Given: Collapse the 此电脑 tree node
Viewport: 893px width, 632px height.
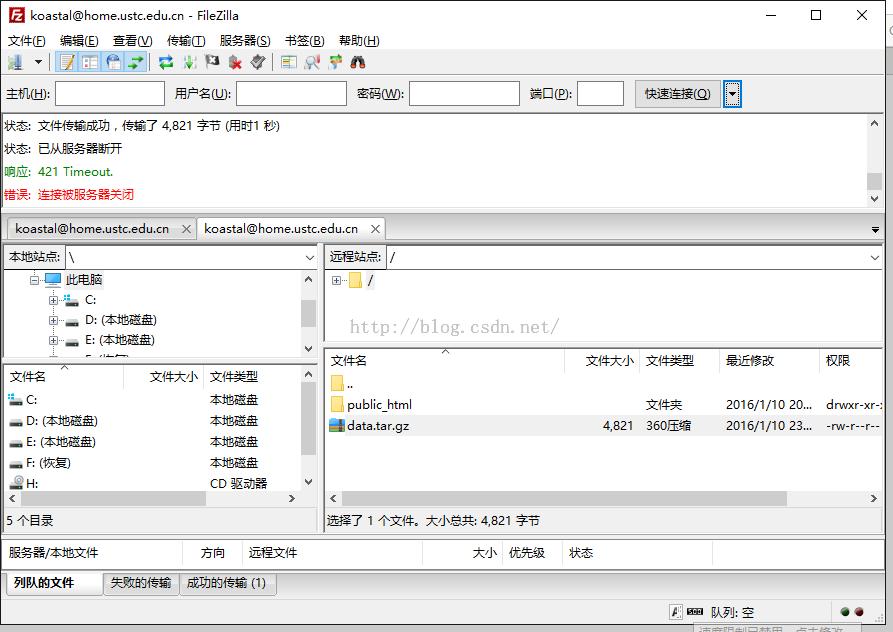Looking at the screenshot, I should pos(34,280).
